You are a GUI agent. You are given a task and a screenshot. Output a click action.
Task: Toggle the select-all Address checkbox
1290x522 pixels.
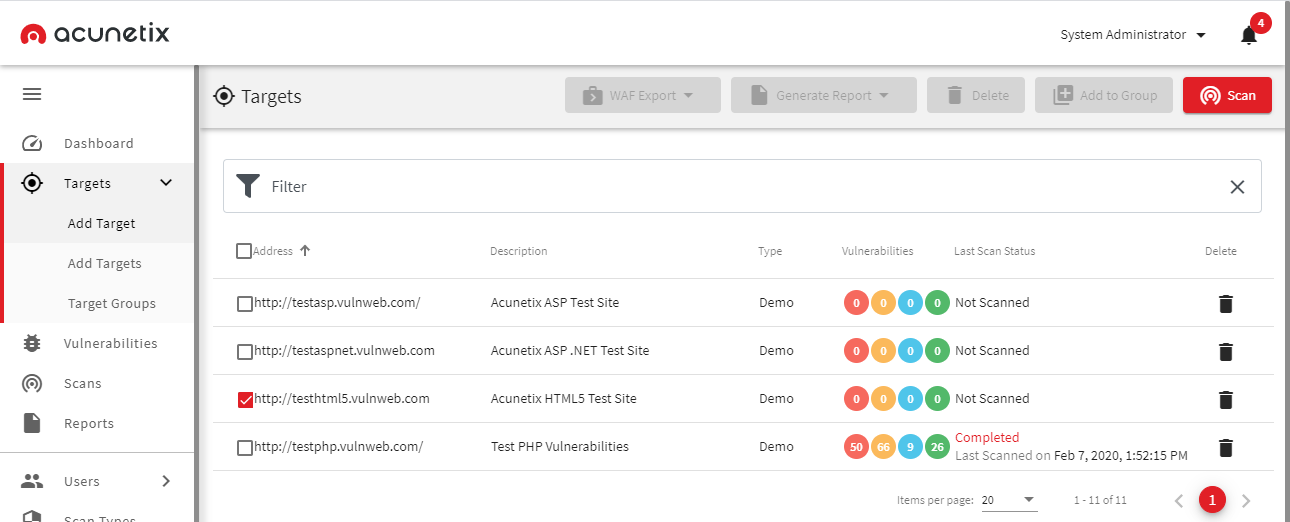[x=244, y=251]
